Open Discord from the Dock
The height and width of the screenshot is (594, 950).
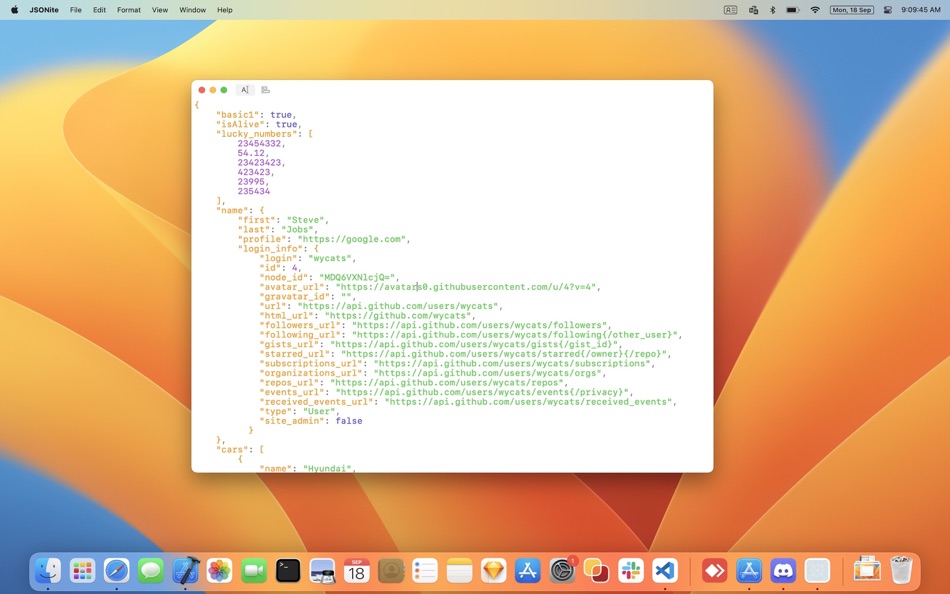point(783,570)
